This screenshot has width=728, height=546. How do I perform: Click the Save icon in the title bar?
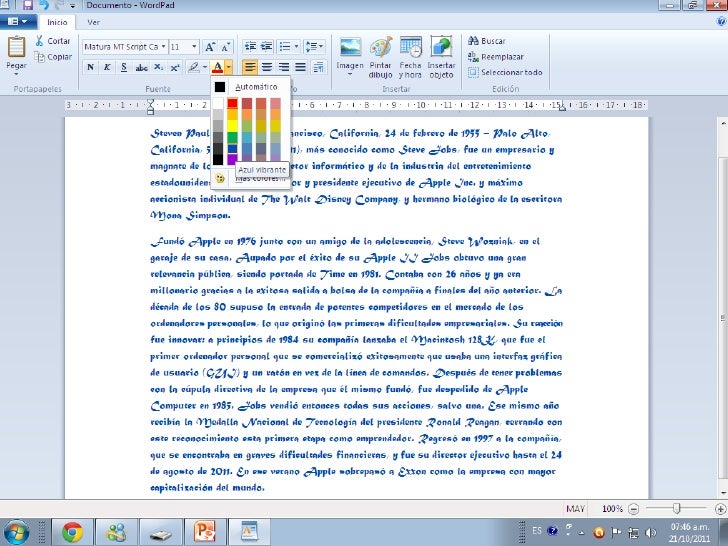click(x=28, y=5)
